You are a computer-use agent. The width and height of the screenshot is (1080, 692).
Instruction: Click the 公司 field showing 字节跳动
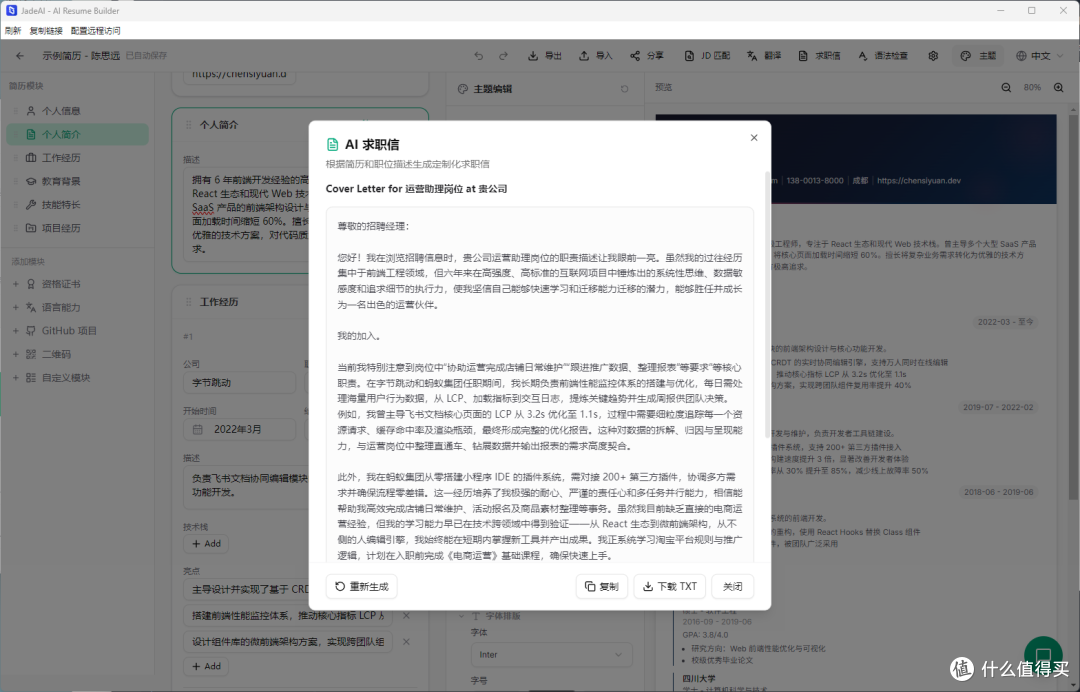(239, 382)
